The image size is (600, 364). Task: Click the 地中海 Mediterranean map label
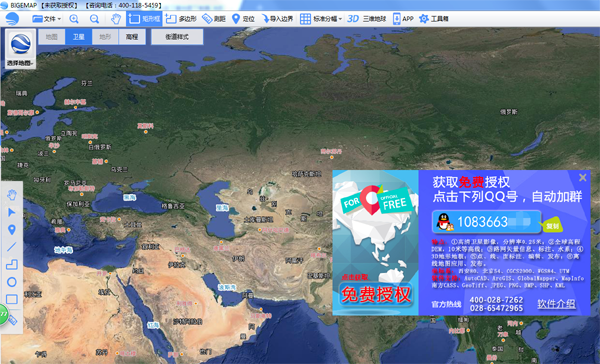64,250
